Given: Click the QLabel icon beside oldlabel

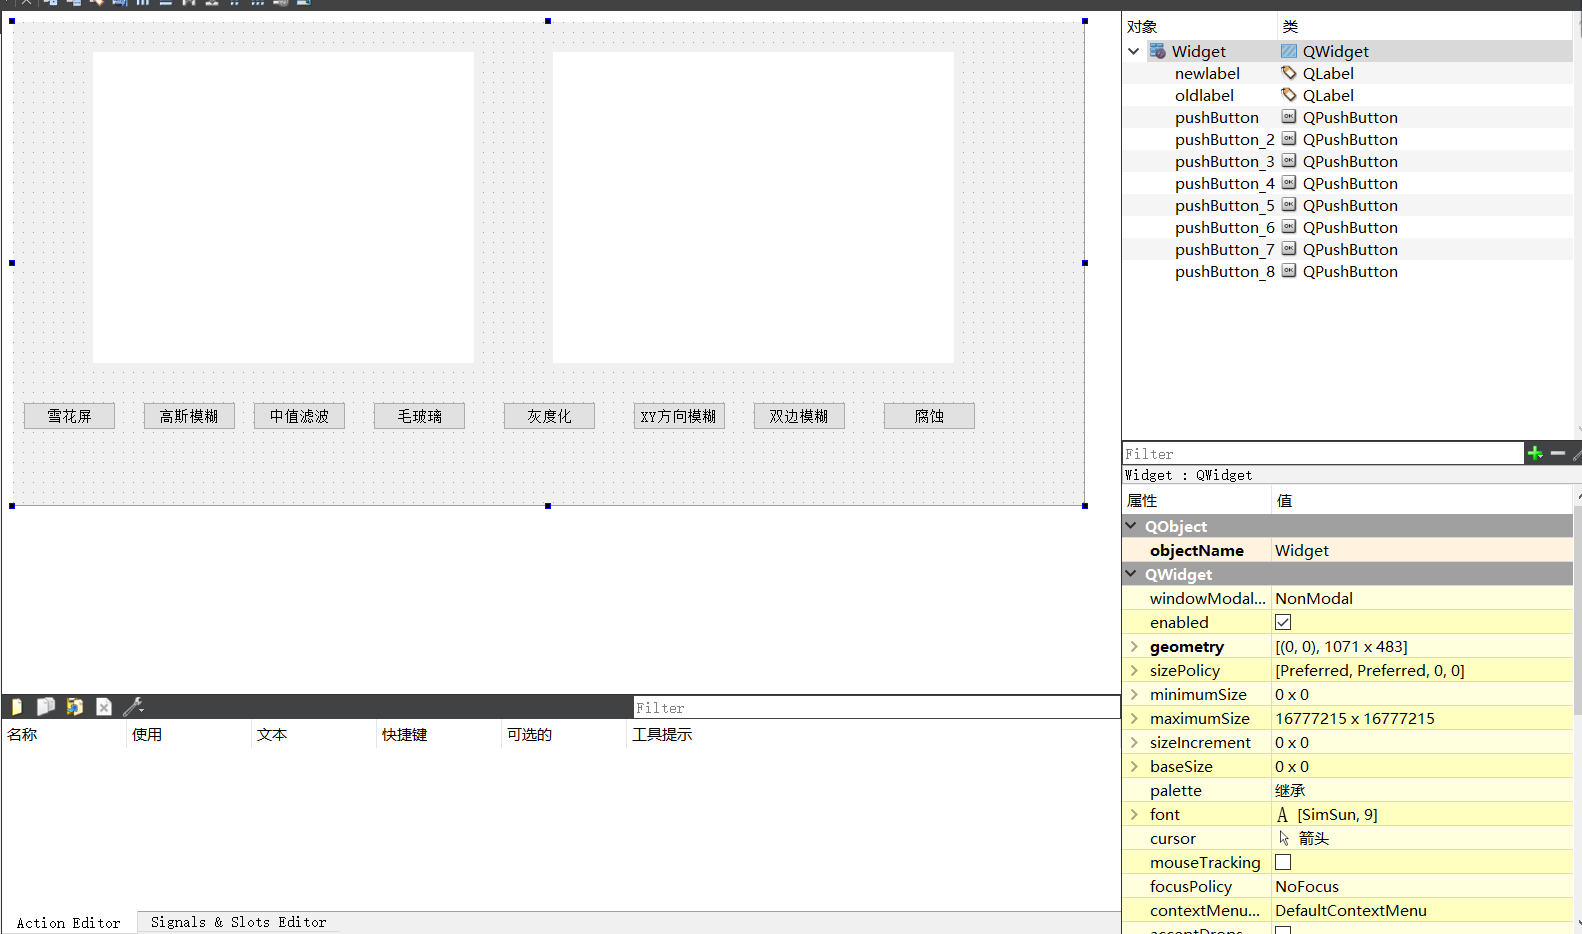Looking at the screenshot, I should (1289, 95).
